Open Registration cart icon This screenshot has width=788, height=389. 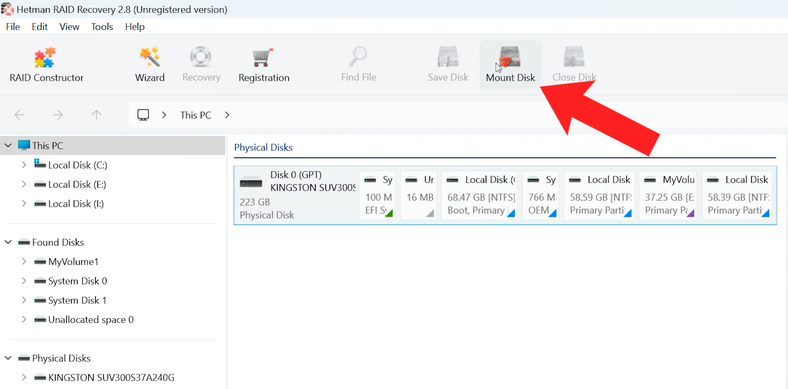click(x=263, y=58)
